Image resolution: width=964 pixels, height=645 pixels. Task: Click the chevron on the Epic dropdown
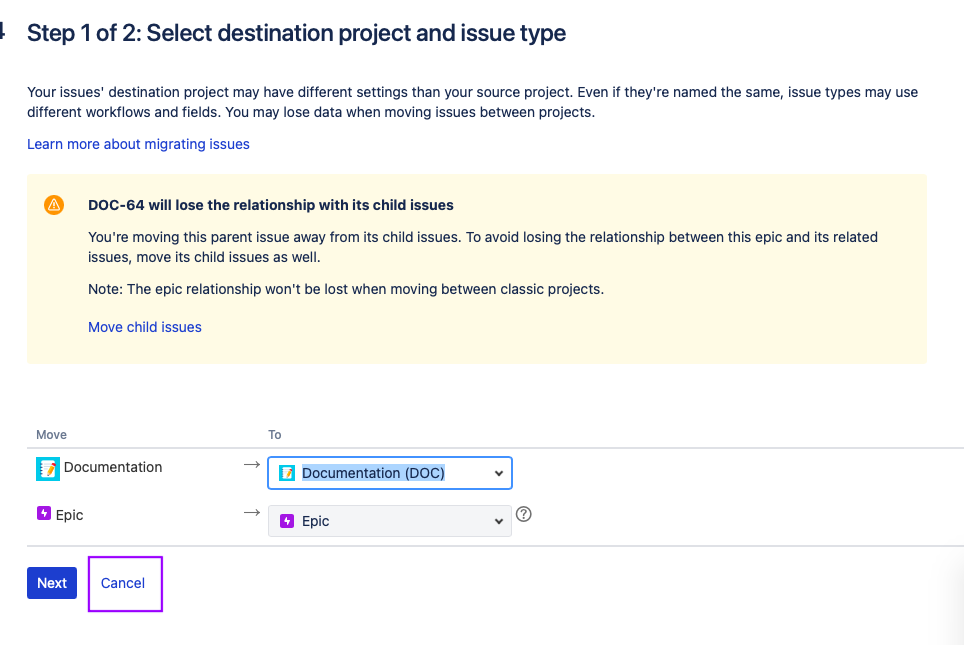pos(499,521)
